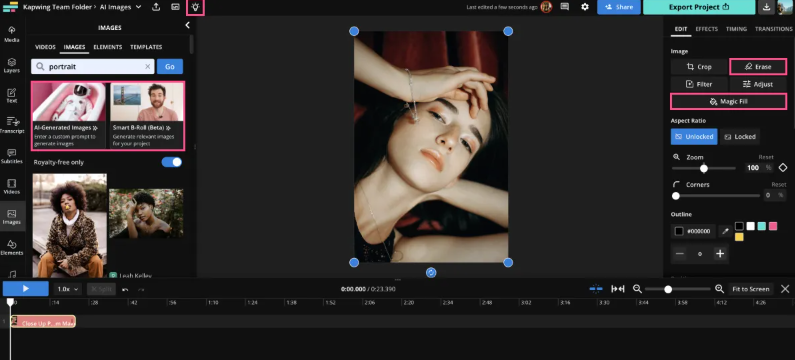This screenshot has height=360, width=795.
Task: Collapse the Images panel chevron
Action: pyautogui.click(x=187, y=25)
